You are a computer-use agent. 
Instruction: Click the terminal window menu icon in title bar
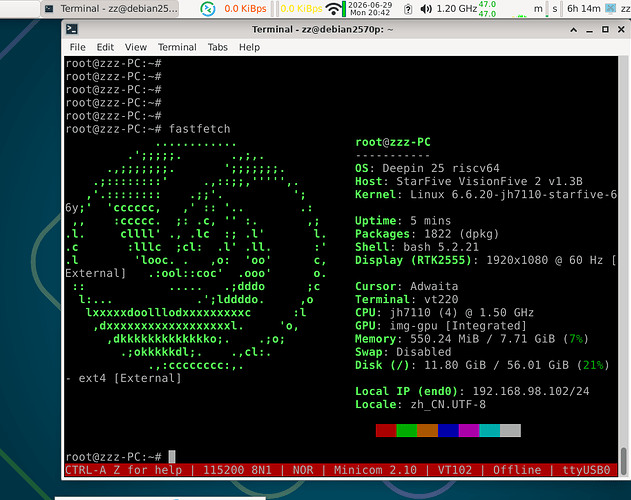[x=72, y=29]
